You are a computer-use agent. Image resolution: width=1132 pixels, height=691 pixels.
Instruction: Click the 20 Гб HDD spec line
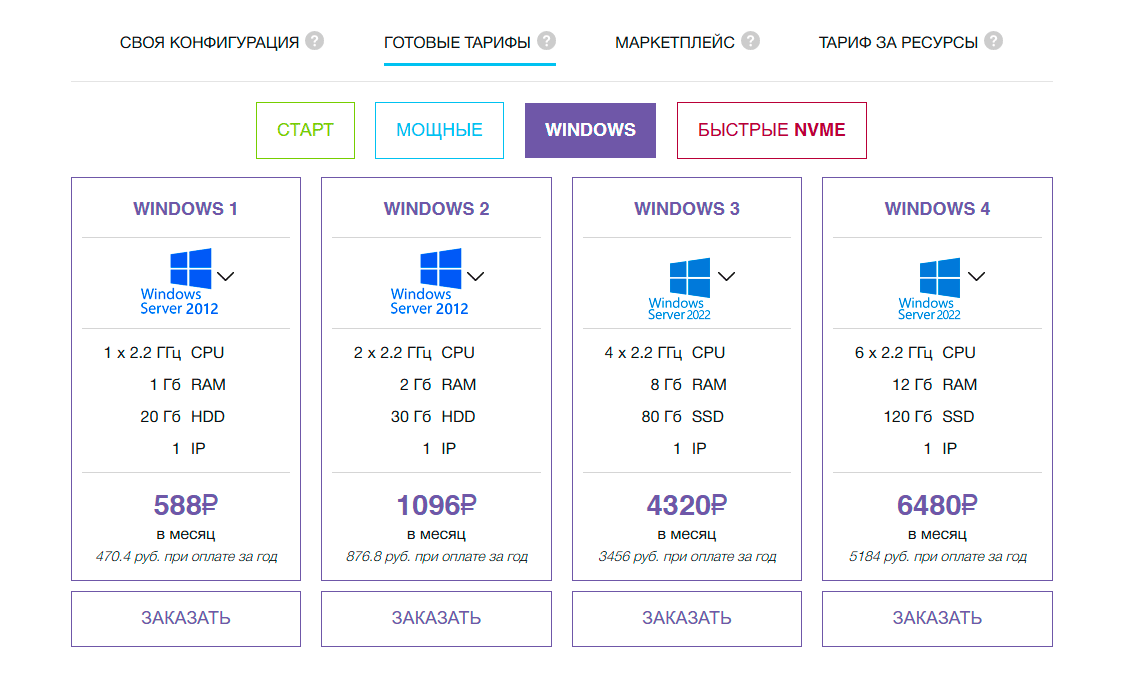tap(183, 417)
